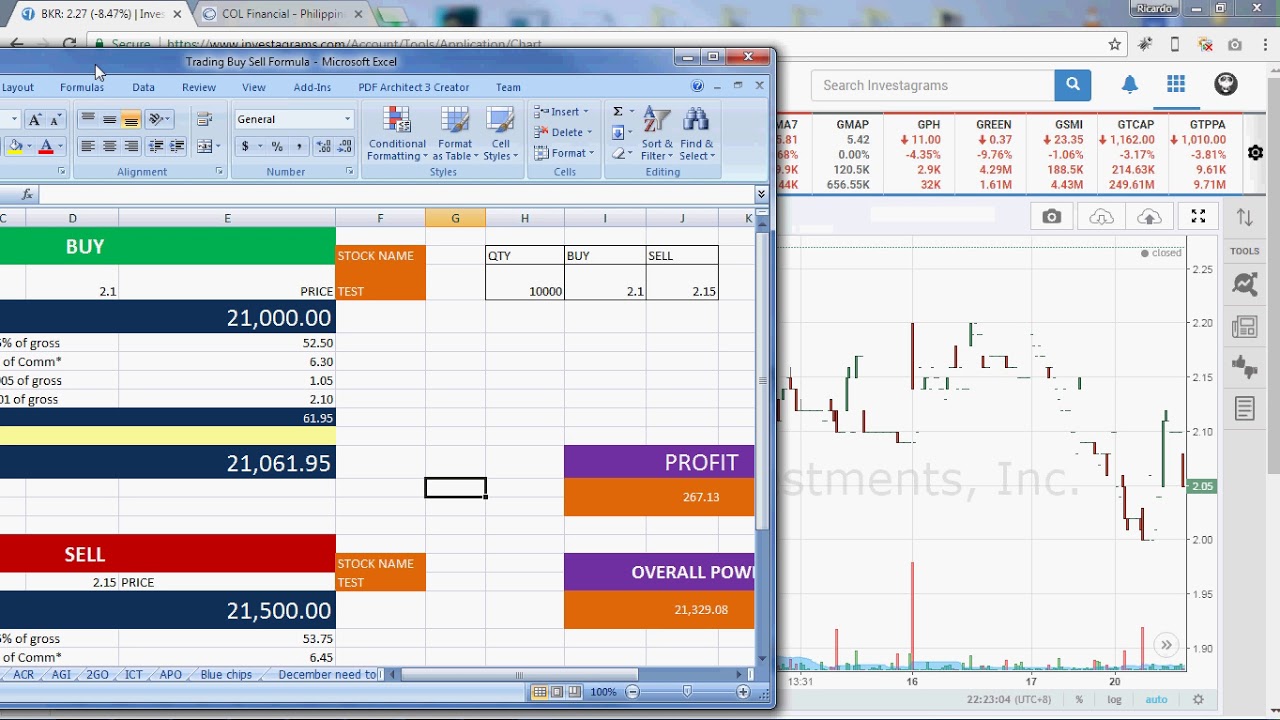Open Merge & Center dropdown arrow
1280x720 pixels.
(218, 147)
